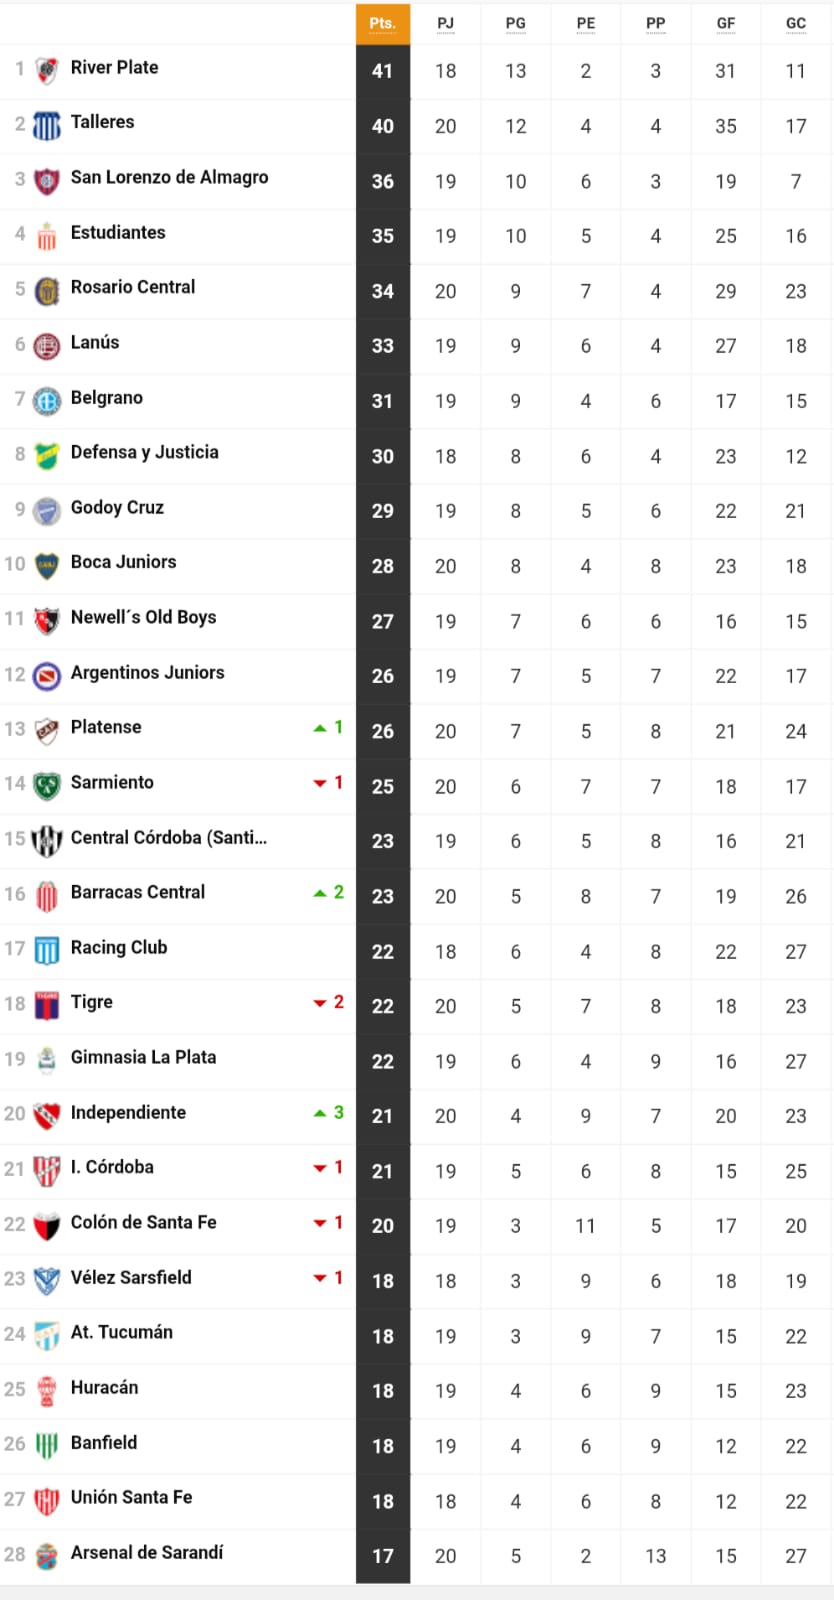Image resolution: width=834 pixels, height=1600 pixels.
Task: Select the Lanús team badge
Action: click(48, 342)
